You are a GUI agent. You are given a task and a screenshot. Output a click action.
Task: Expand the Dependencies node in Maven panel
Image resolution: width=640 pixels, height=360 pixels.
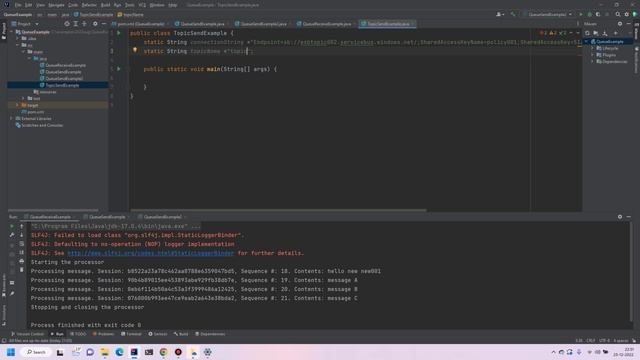592,62
